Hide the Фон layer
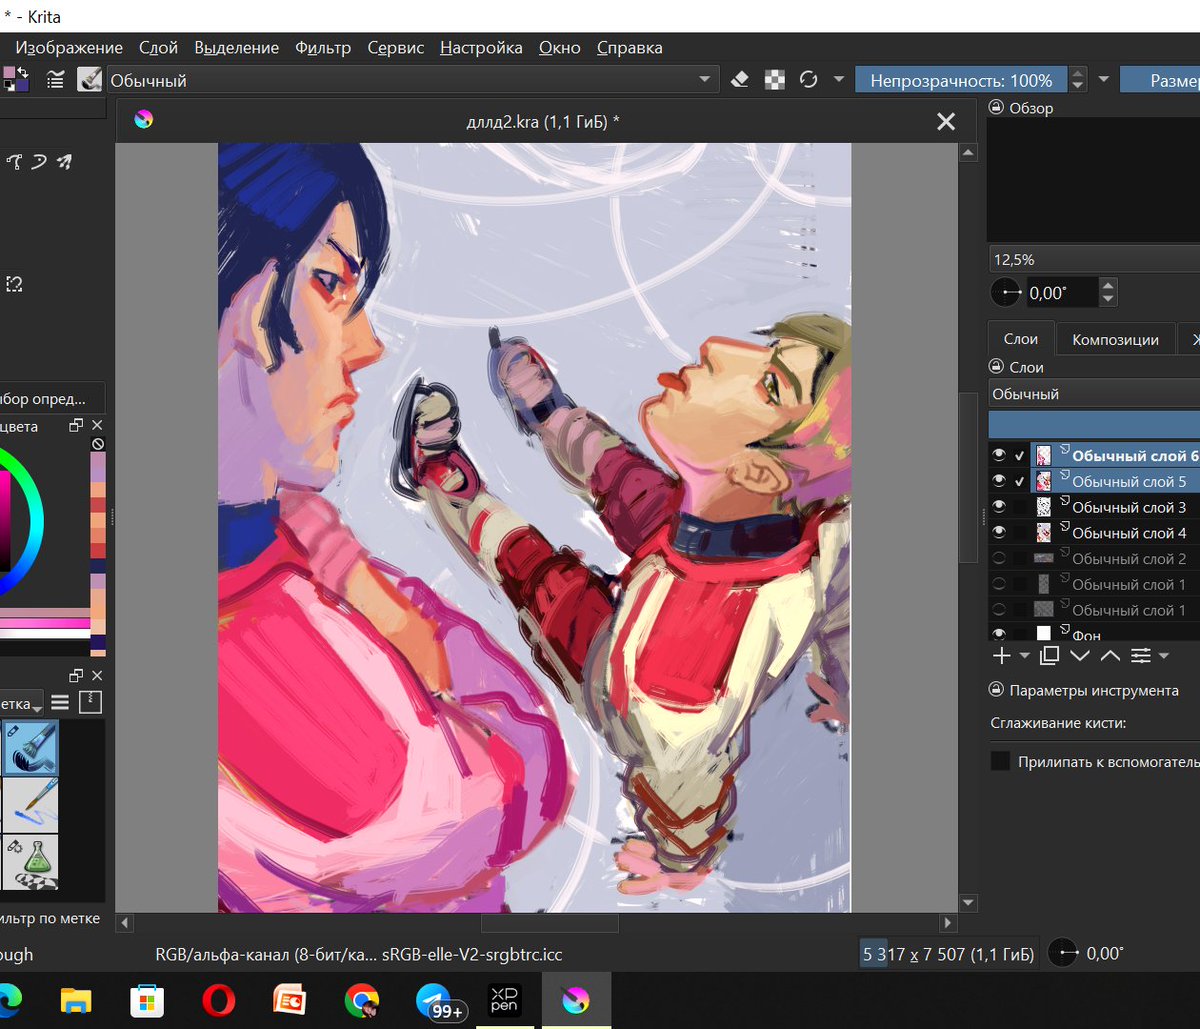Image resolution: width=1200 pixels, height=1029 pixels. tap(999, 634)
